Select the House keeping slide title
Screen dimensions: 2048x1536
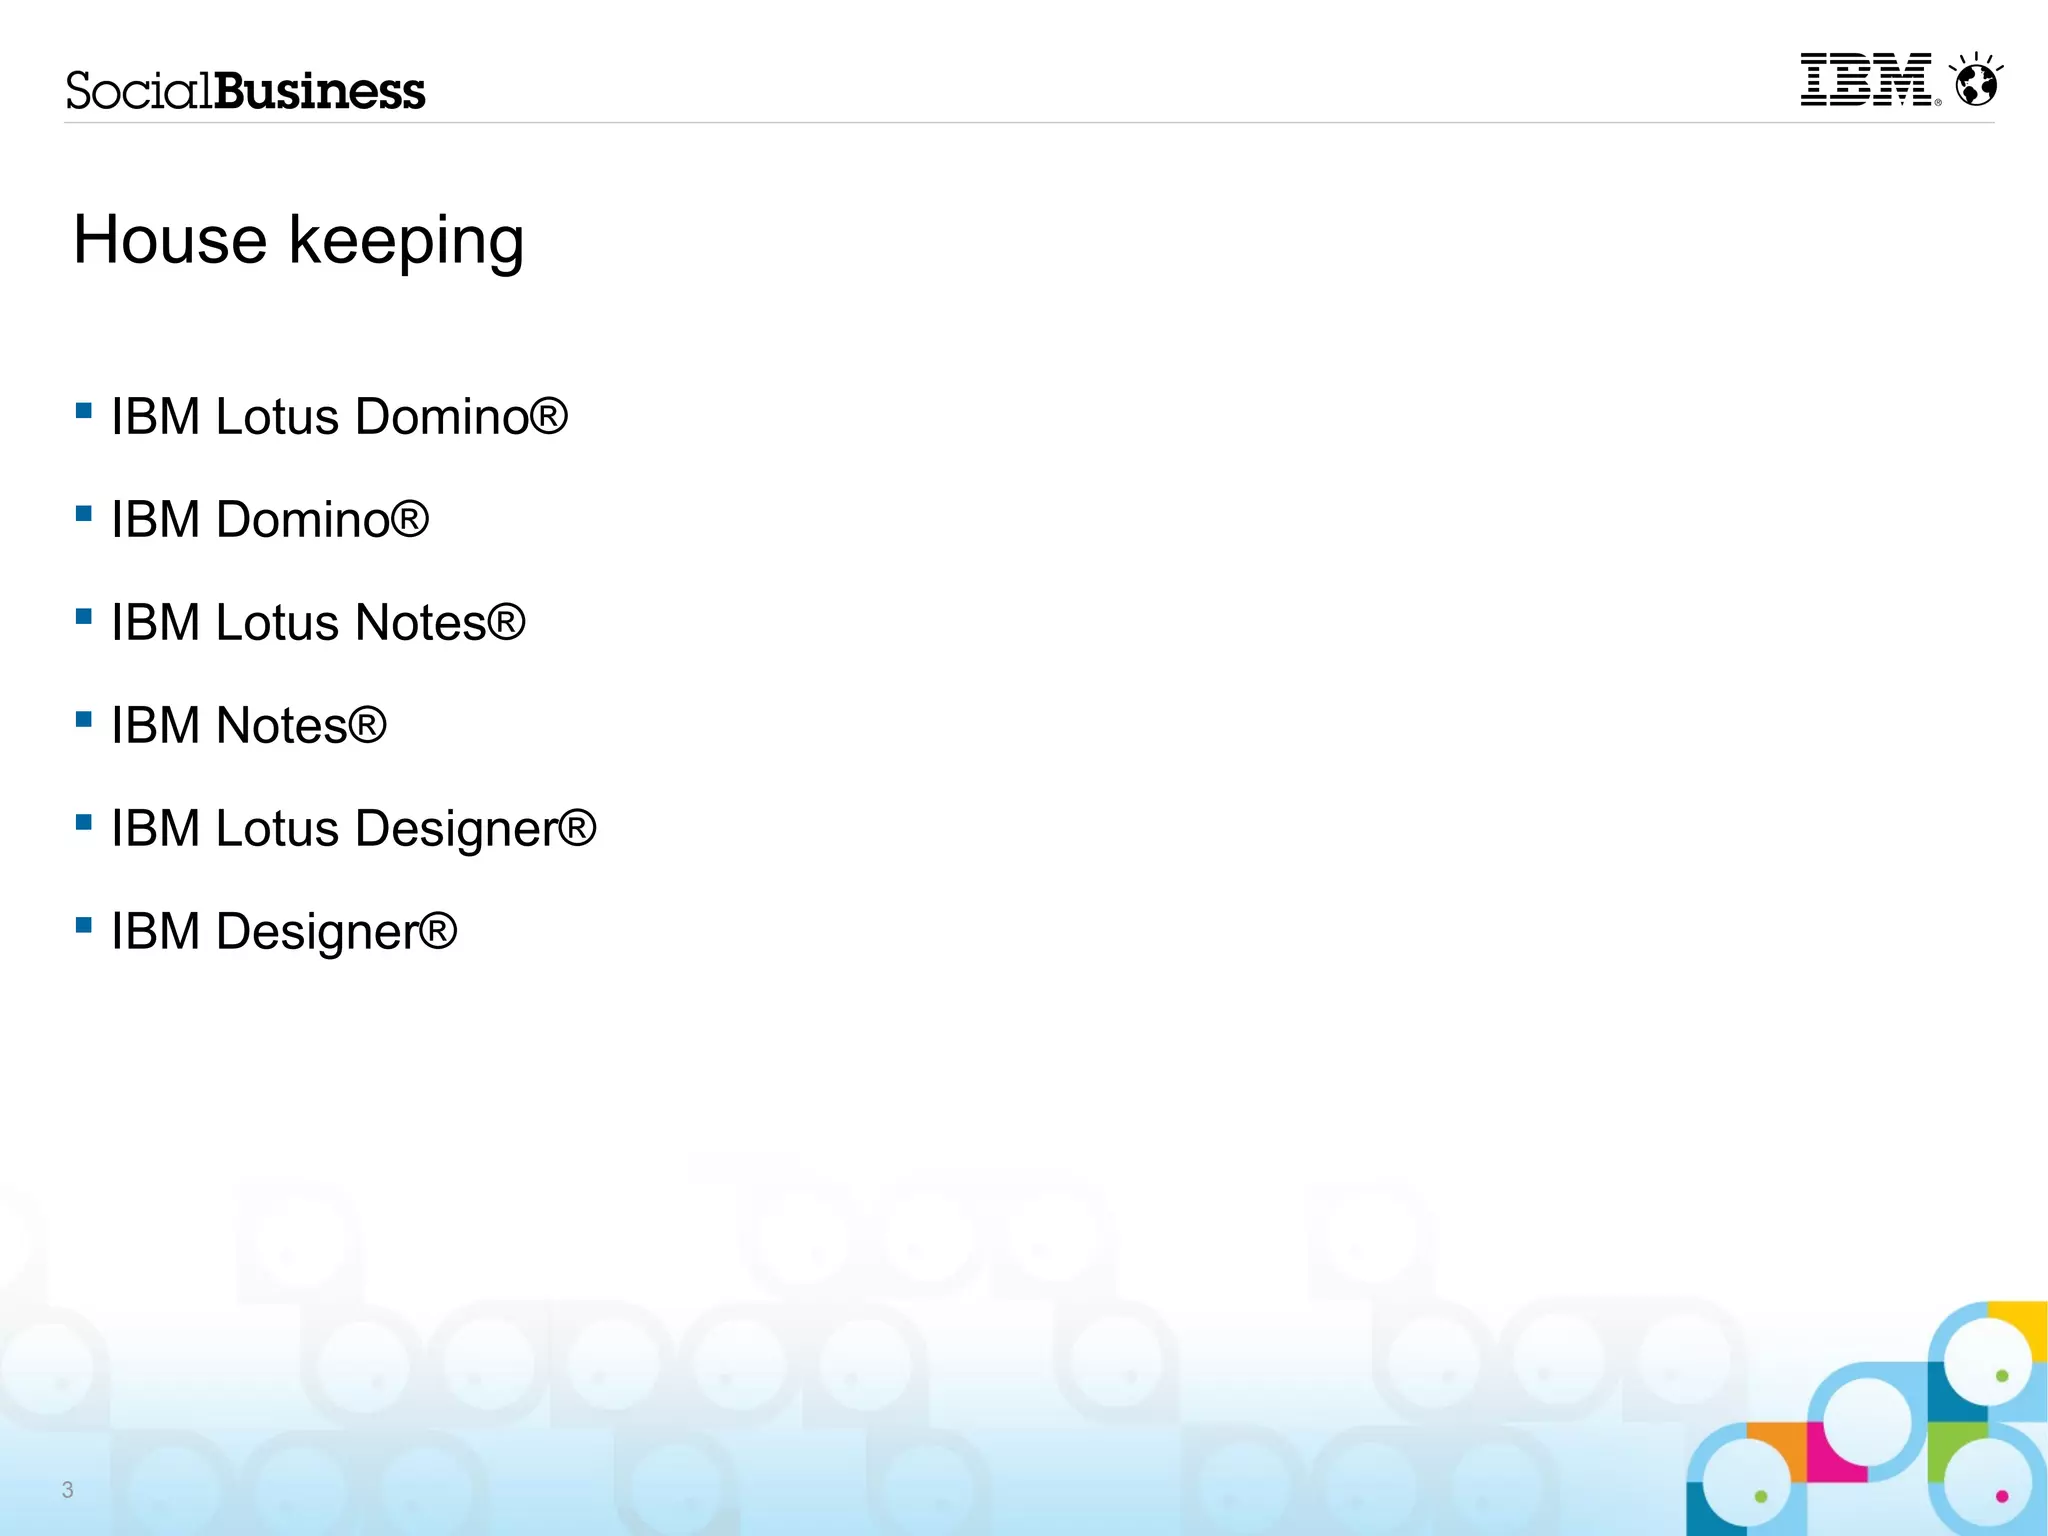(298, 240)
